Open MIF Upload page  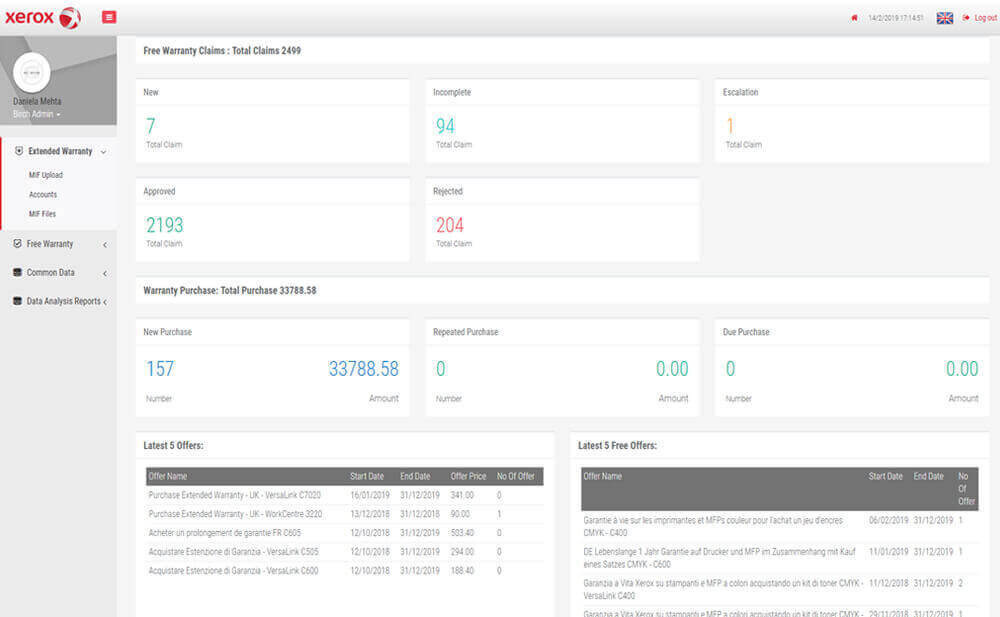click(x=45, y=175)
